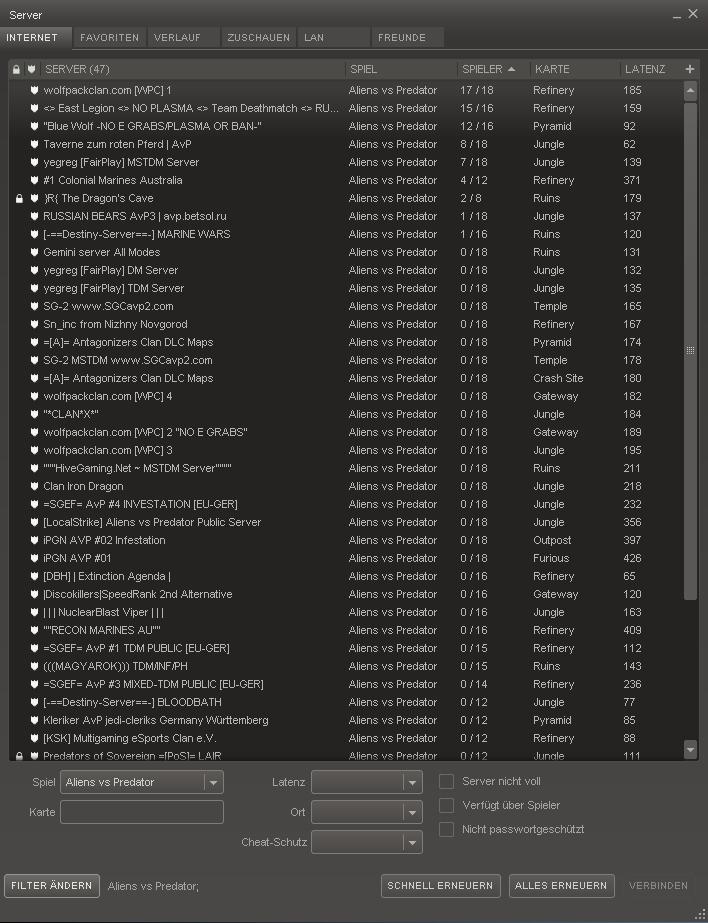Toggle the 'Verfügt über Spieler' checkbox
708x923 pixels.
(x=447, y=805)
